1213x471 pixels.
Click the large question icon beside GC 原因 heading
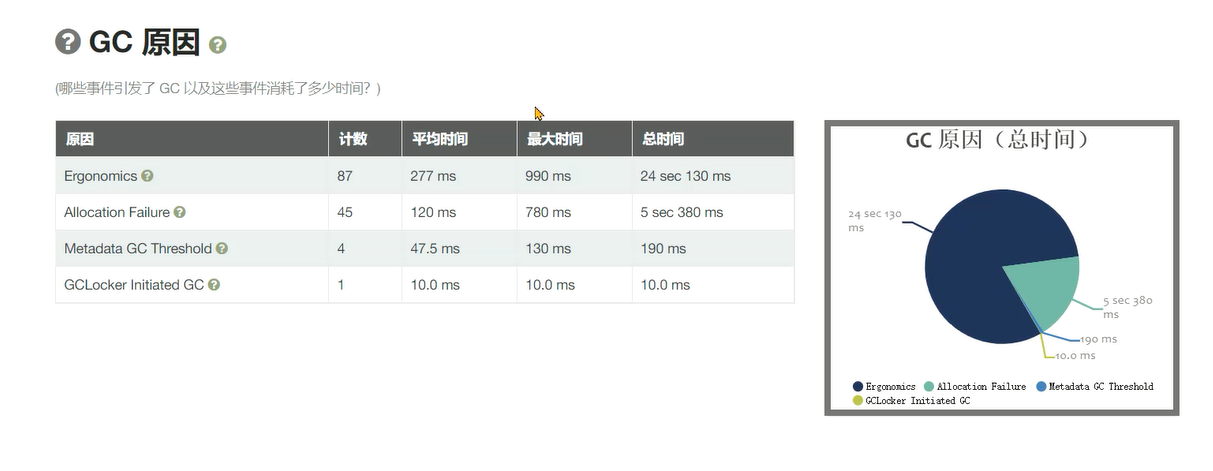(x=67, y=42)
